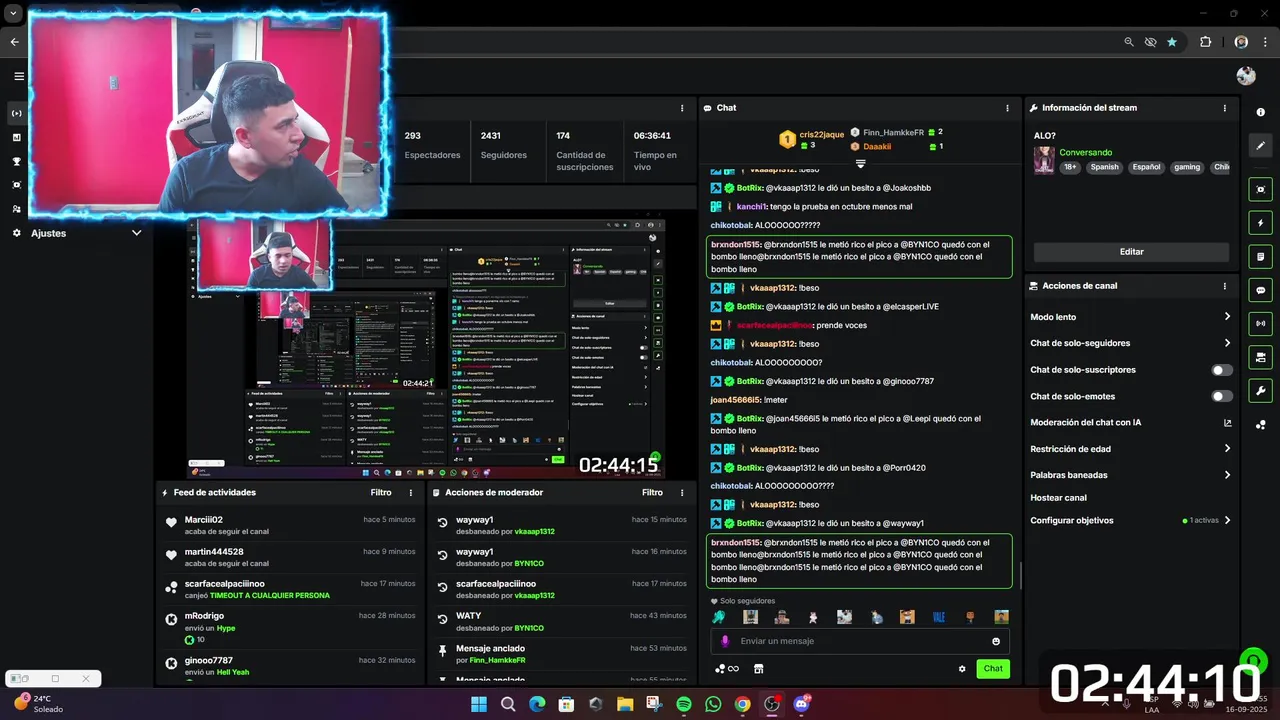Open the hamburger menu in the left sidebar
The width and height of the screenshot is (1280, 720).
pyautogui.click(x=18, y=76)
